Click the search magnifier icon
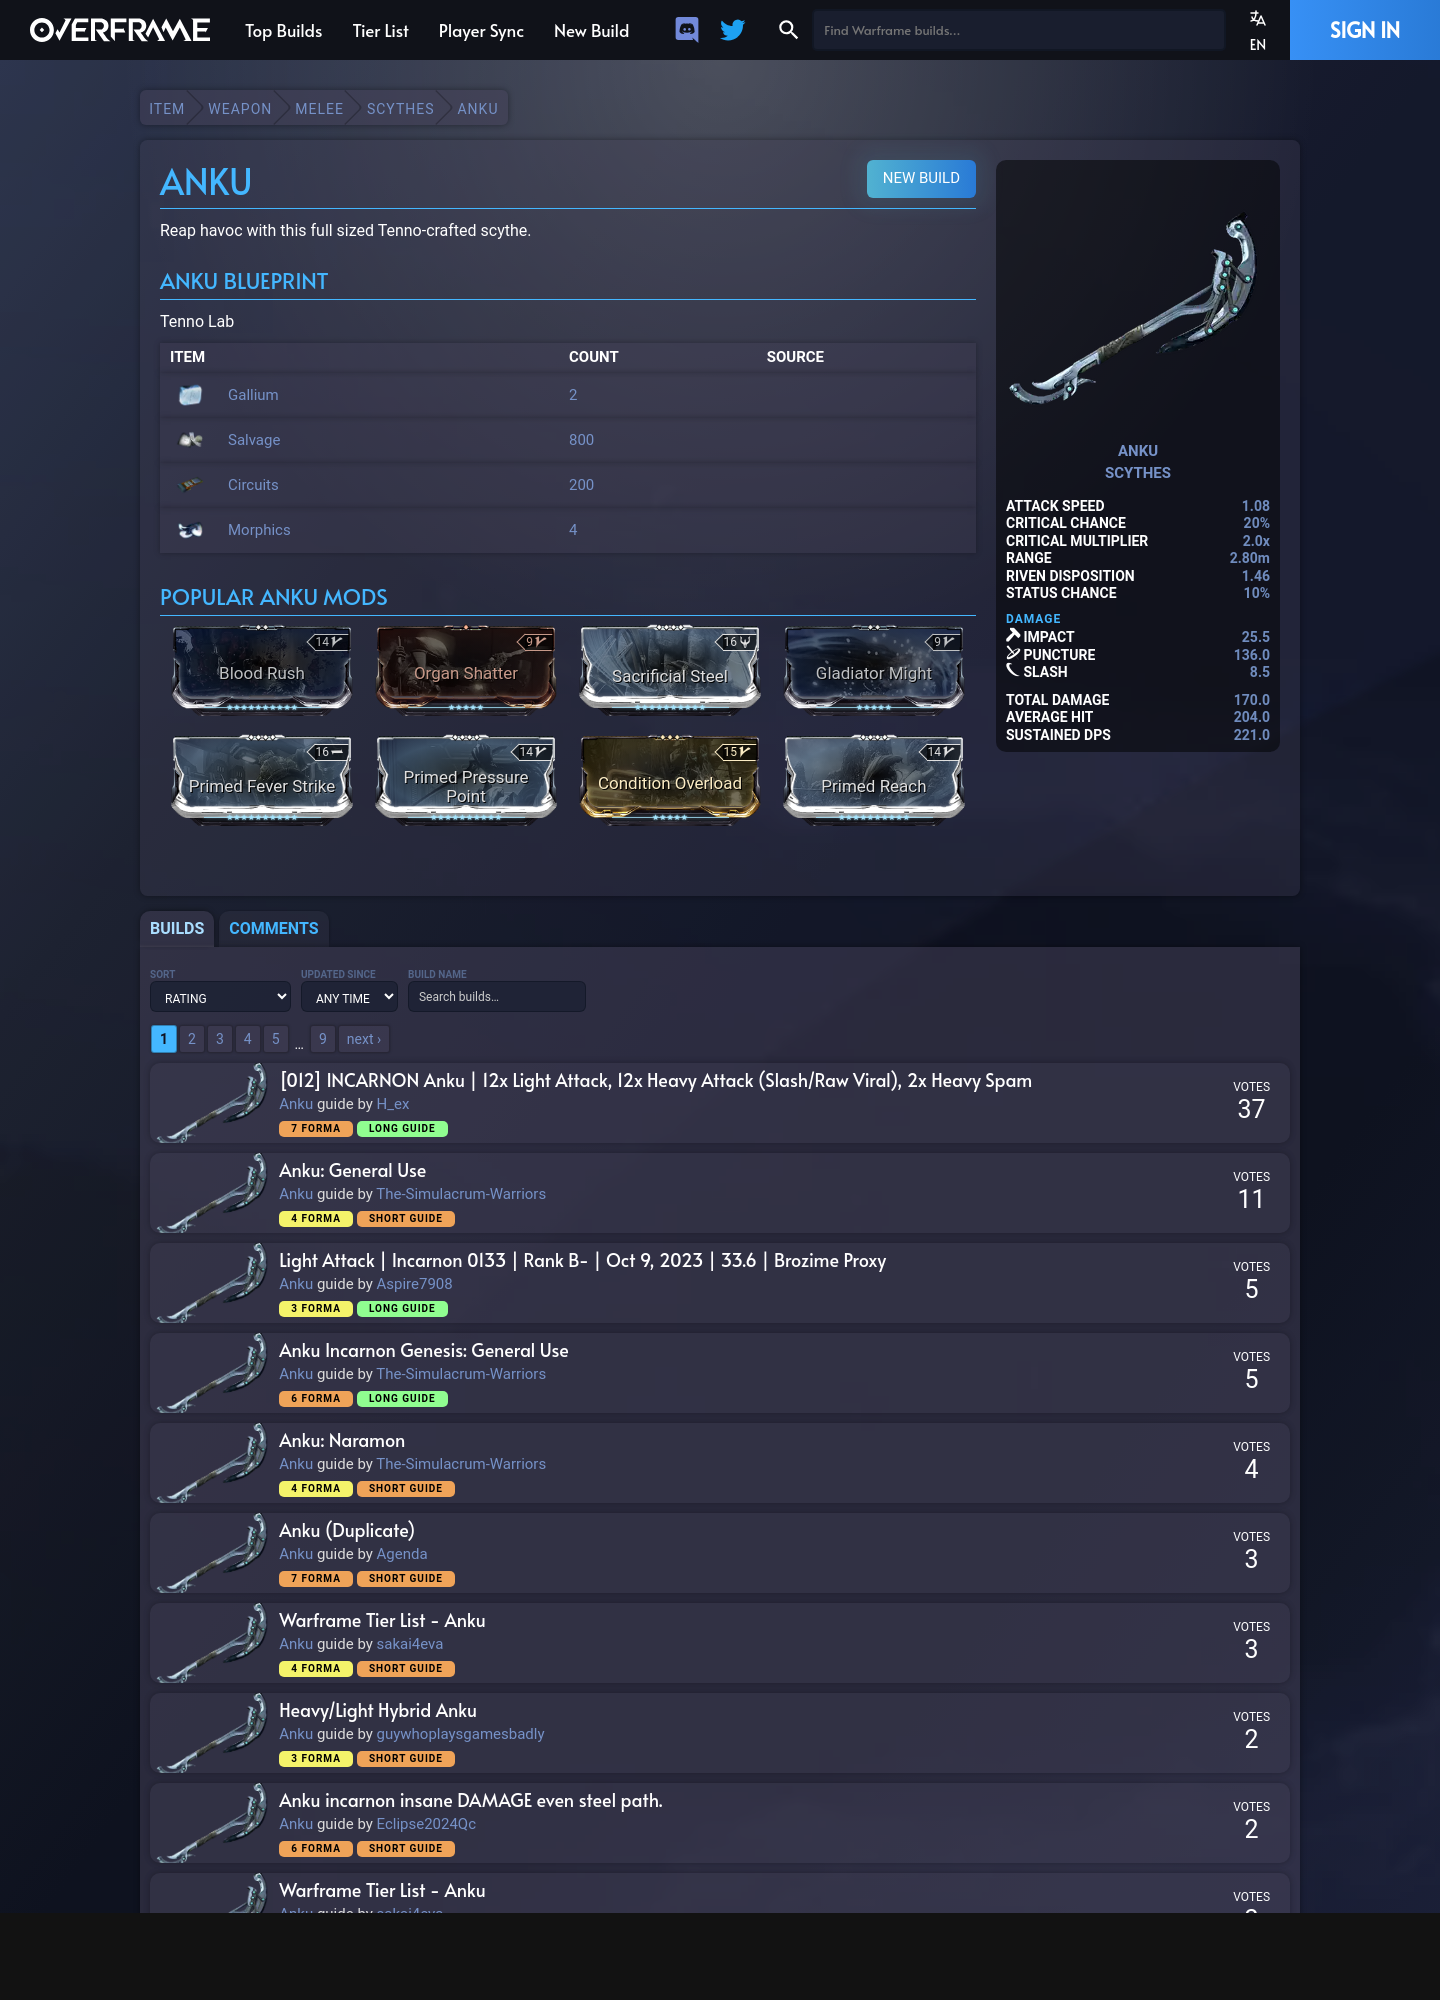Viewport: 1440px width, 2000px height. pos(788,30)
